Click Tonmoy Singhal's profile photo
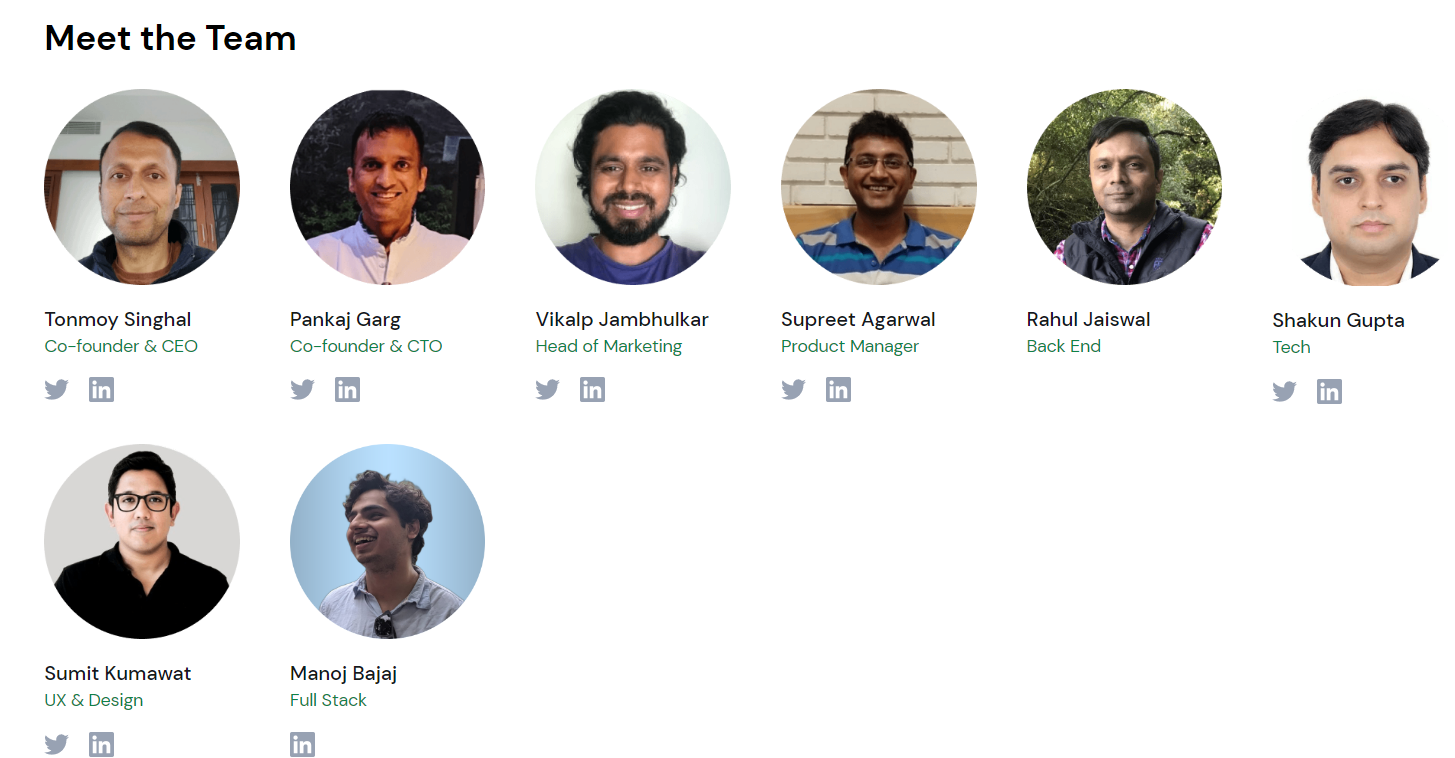This screenshot has height=758, width=1455. pos(141,187)
